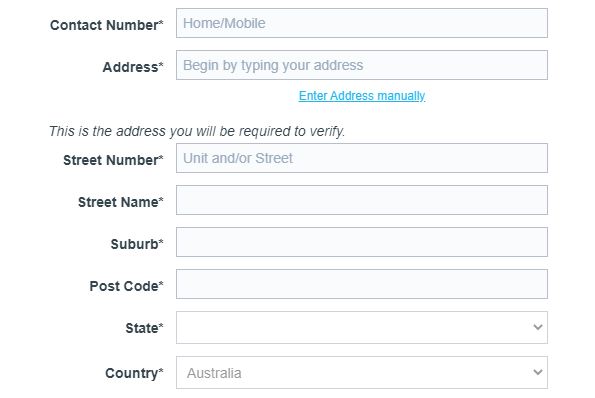Click the Address label text
This screenshot has height=398, width=595.
(133, 67)
